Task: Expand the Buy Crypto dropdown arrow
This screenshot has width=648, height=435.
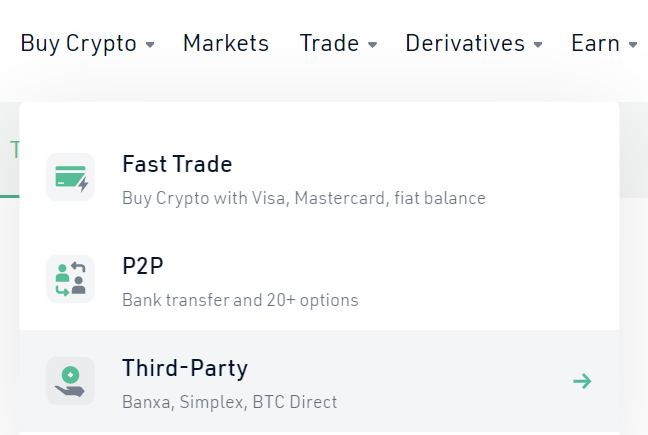Action: pyautogui.click(x=150, y=45)
